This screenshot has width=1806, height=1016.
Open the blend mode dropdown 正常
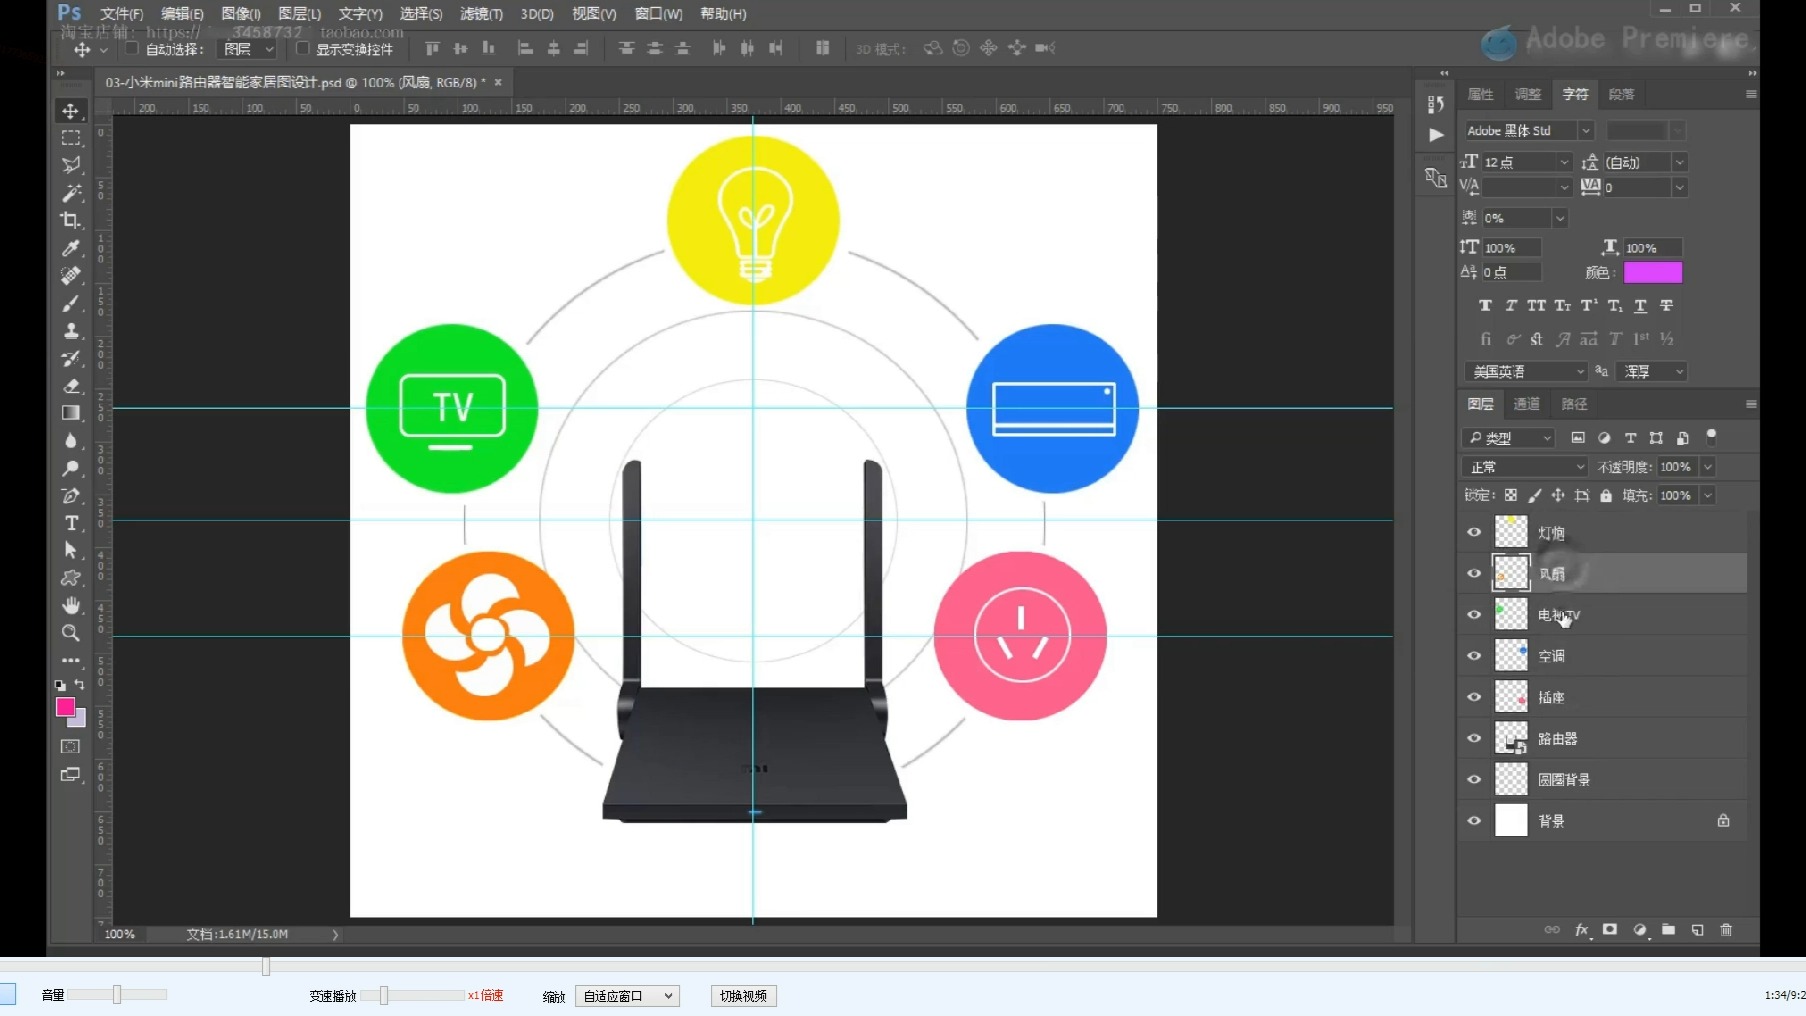pyautogui.click(x=1524, y=467)
